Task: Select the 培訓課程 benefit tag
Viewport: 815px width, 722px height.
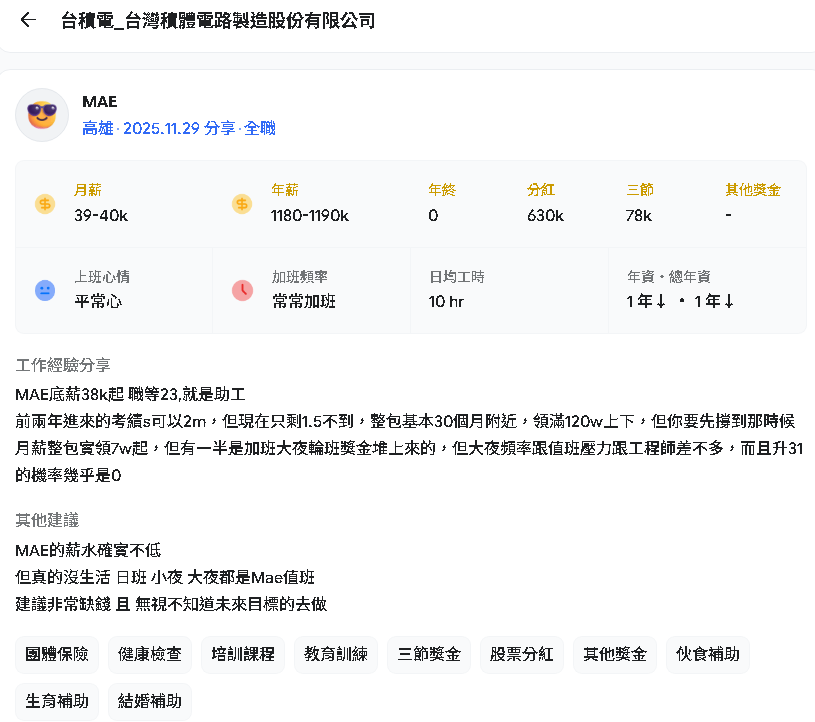Action: click(243, 654)
